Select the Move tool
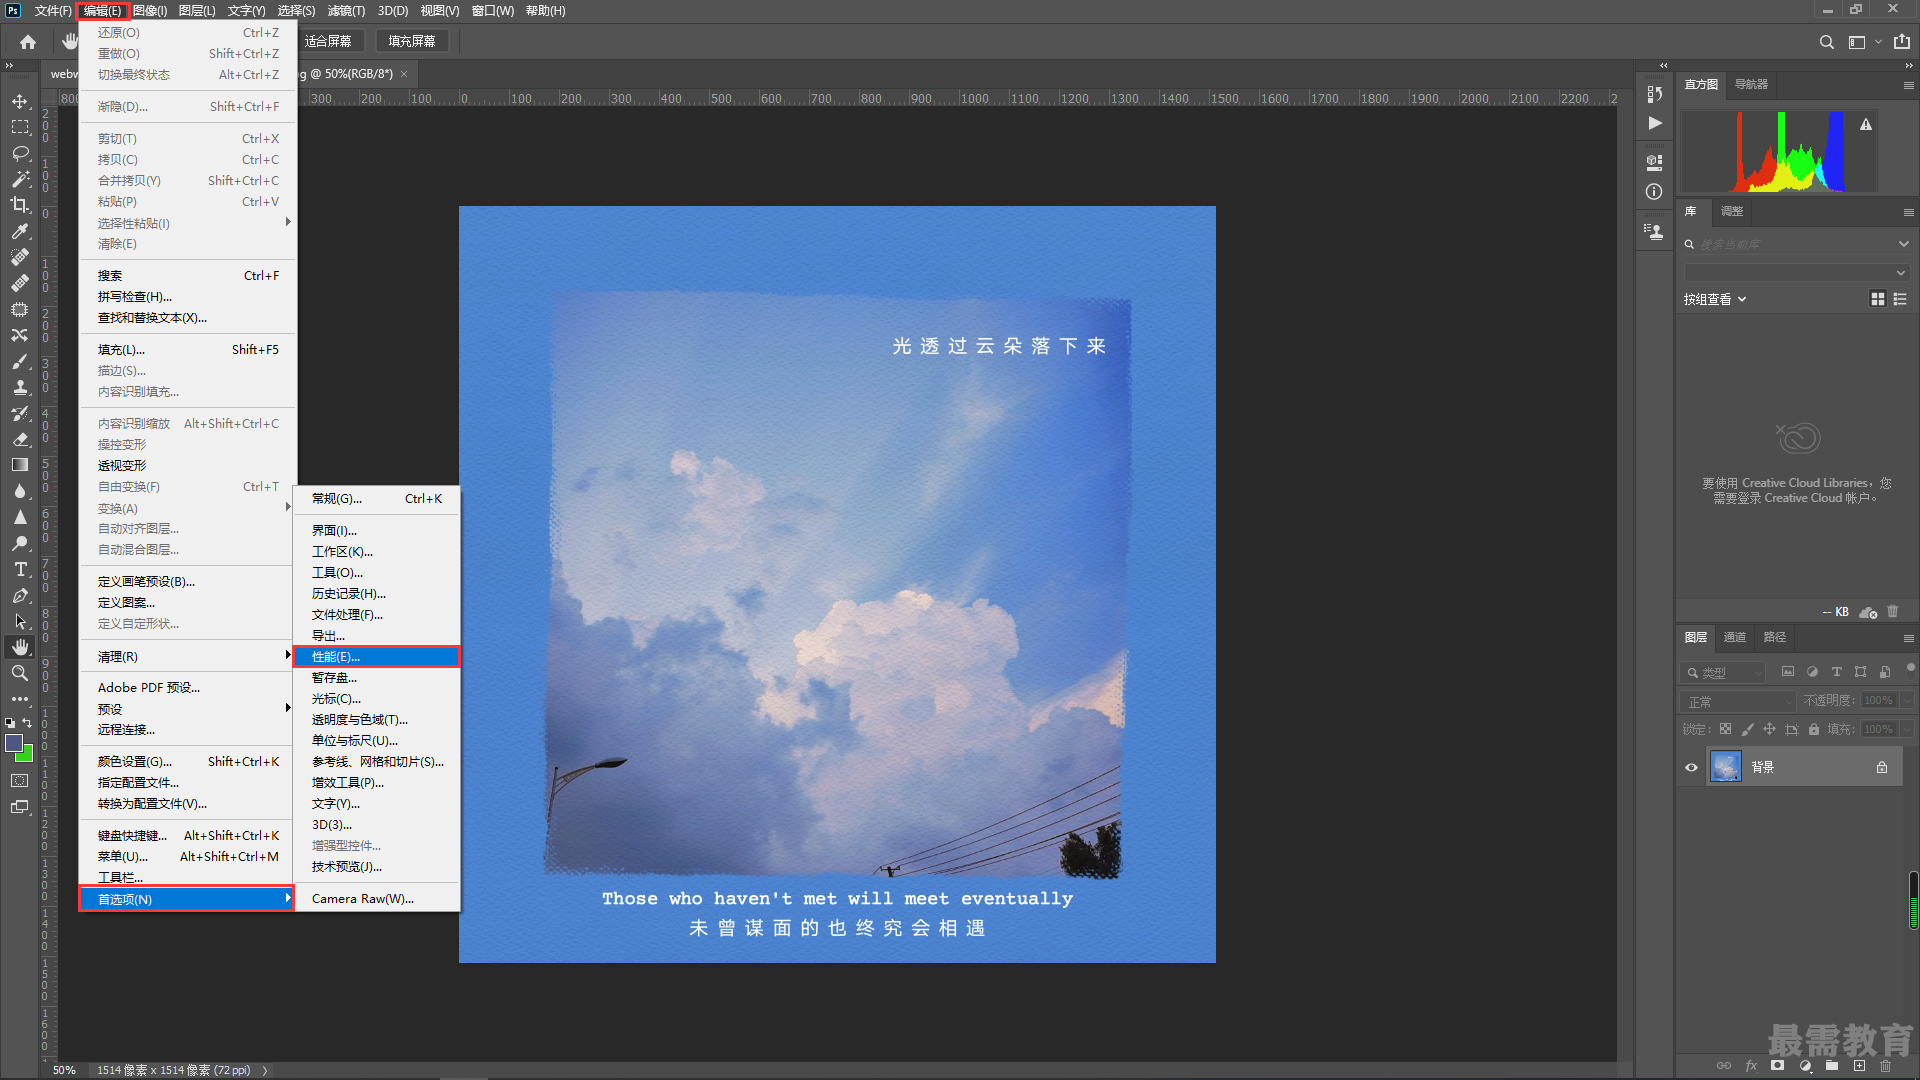The width and height of the screenshot is (1920, 1080). [x=19, y=101]
